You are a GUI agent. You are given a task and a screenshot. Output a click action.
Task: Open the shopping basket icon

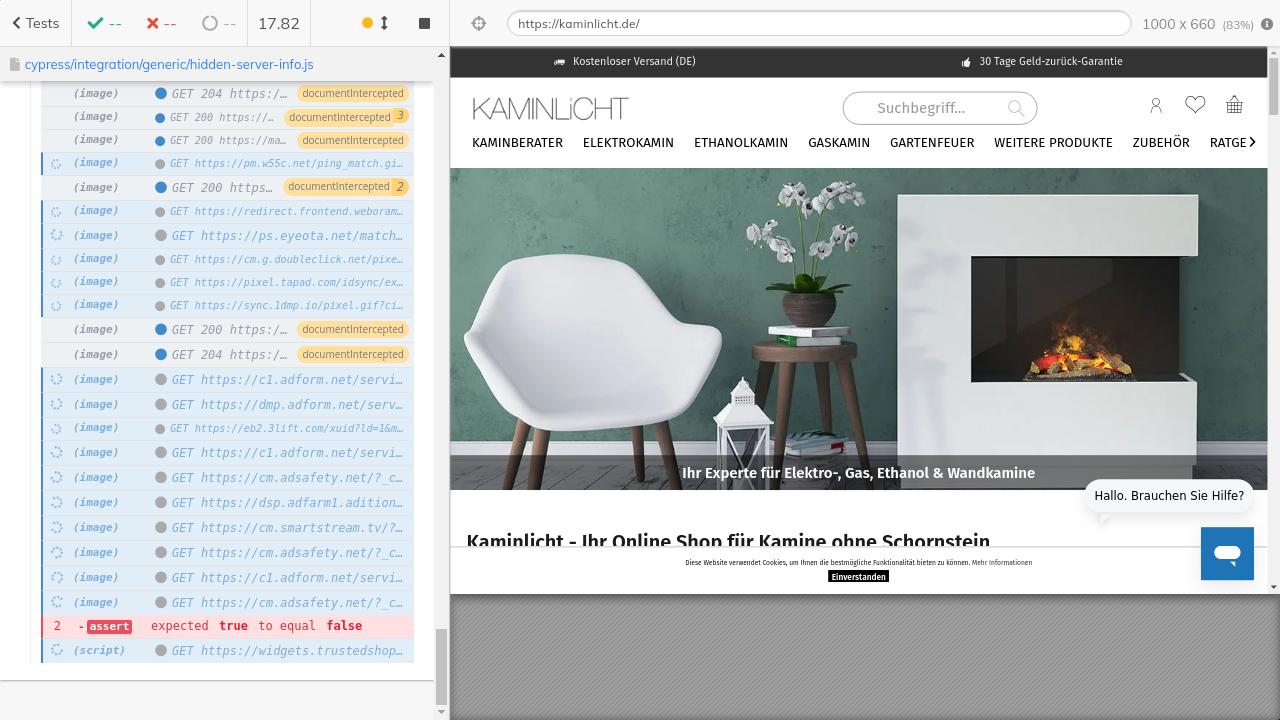tap(1234, 105)
